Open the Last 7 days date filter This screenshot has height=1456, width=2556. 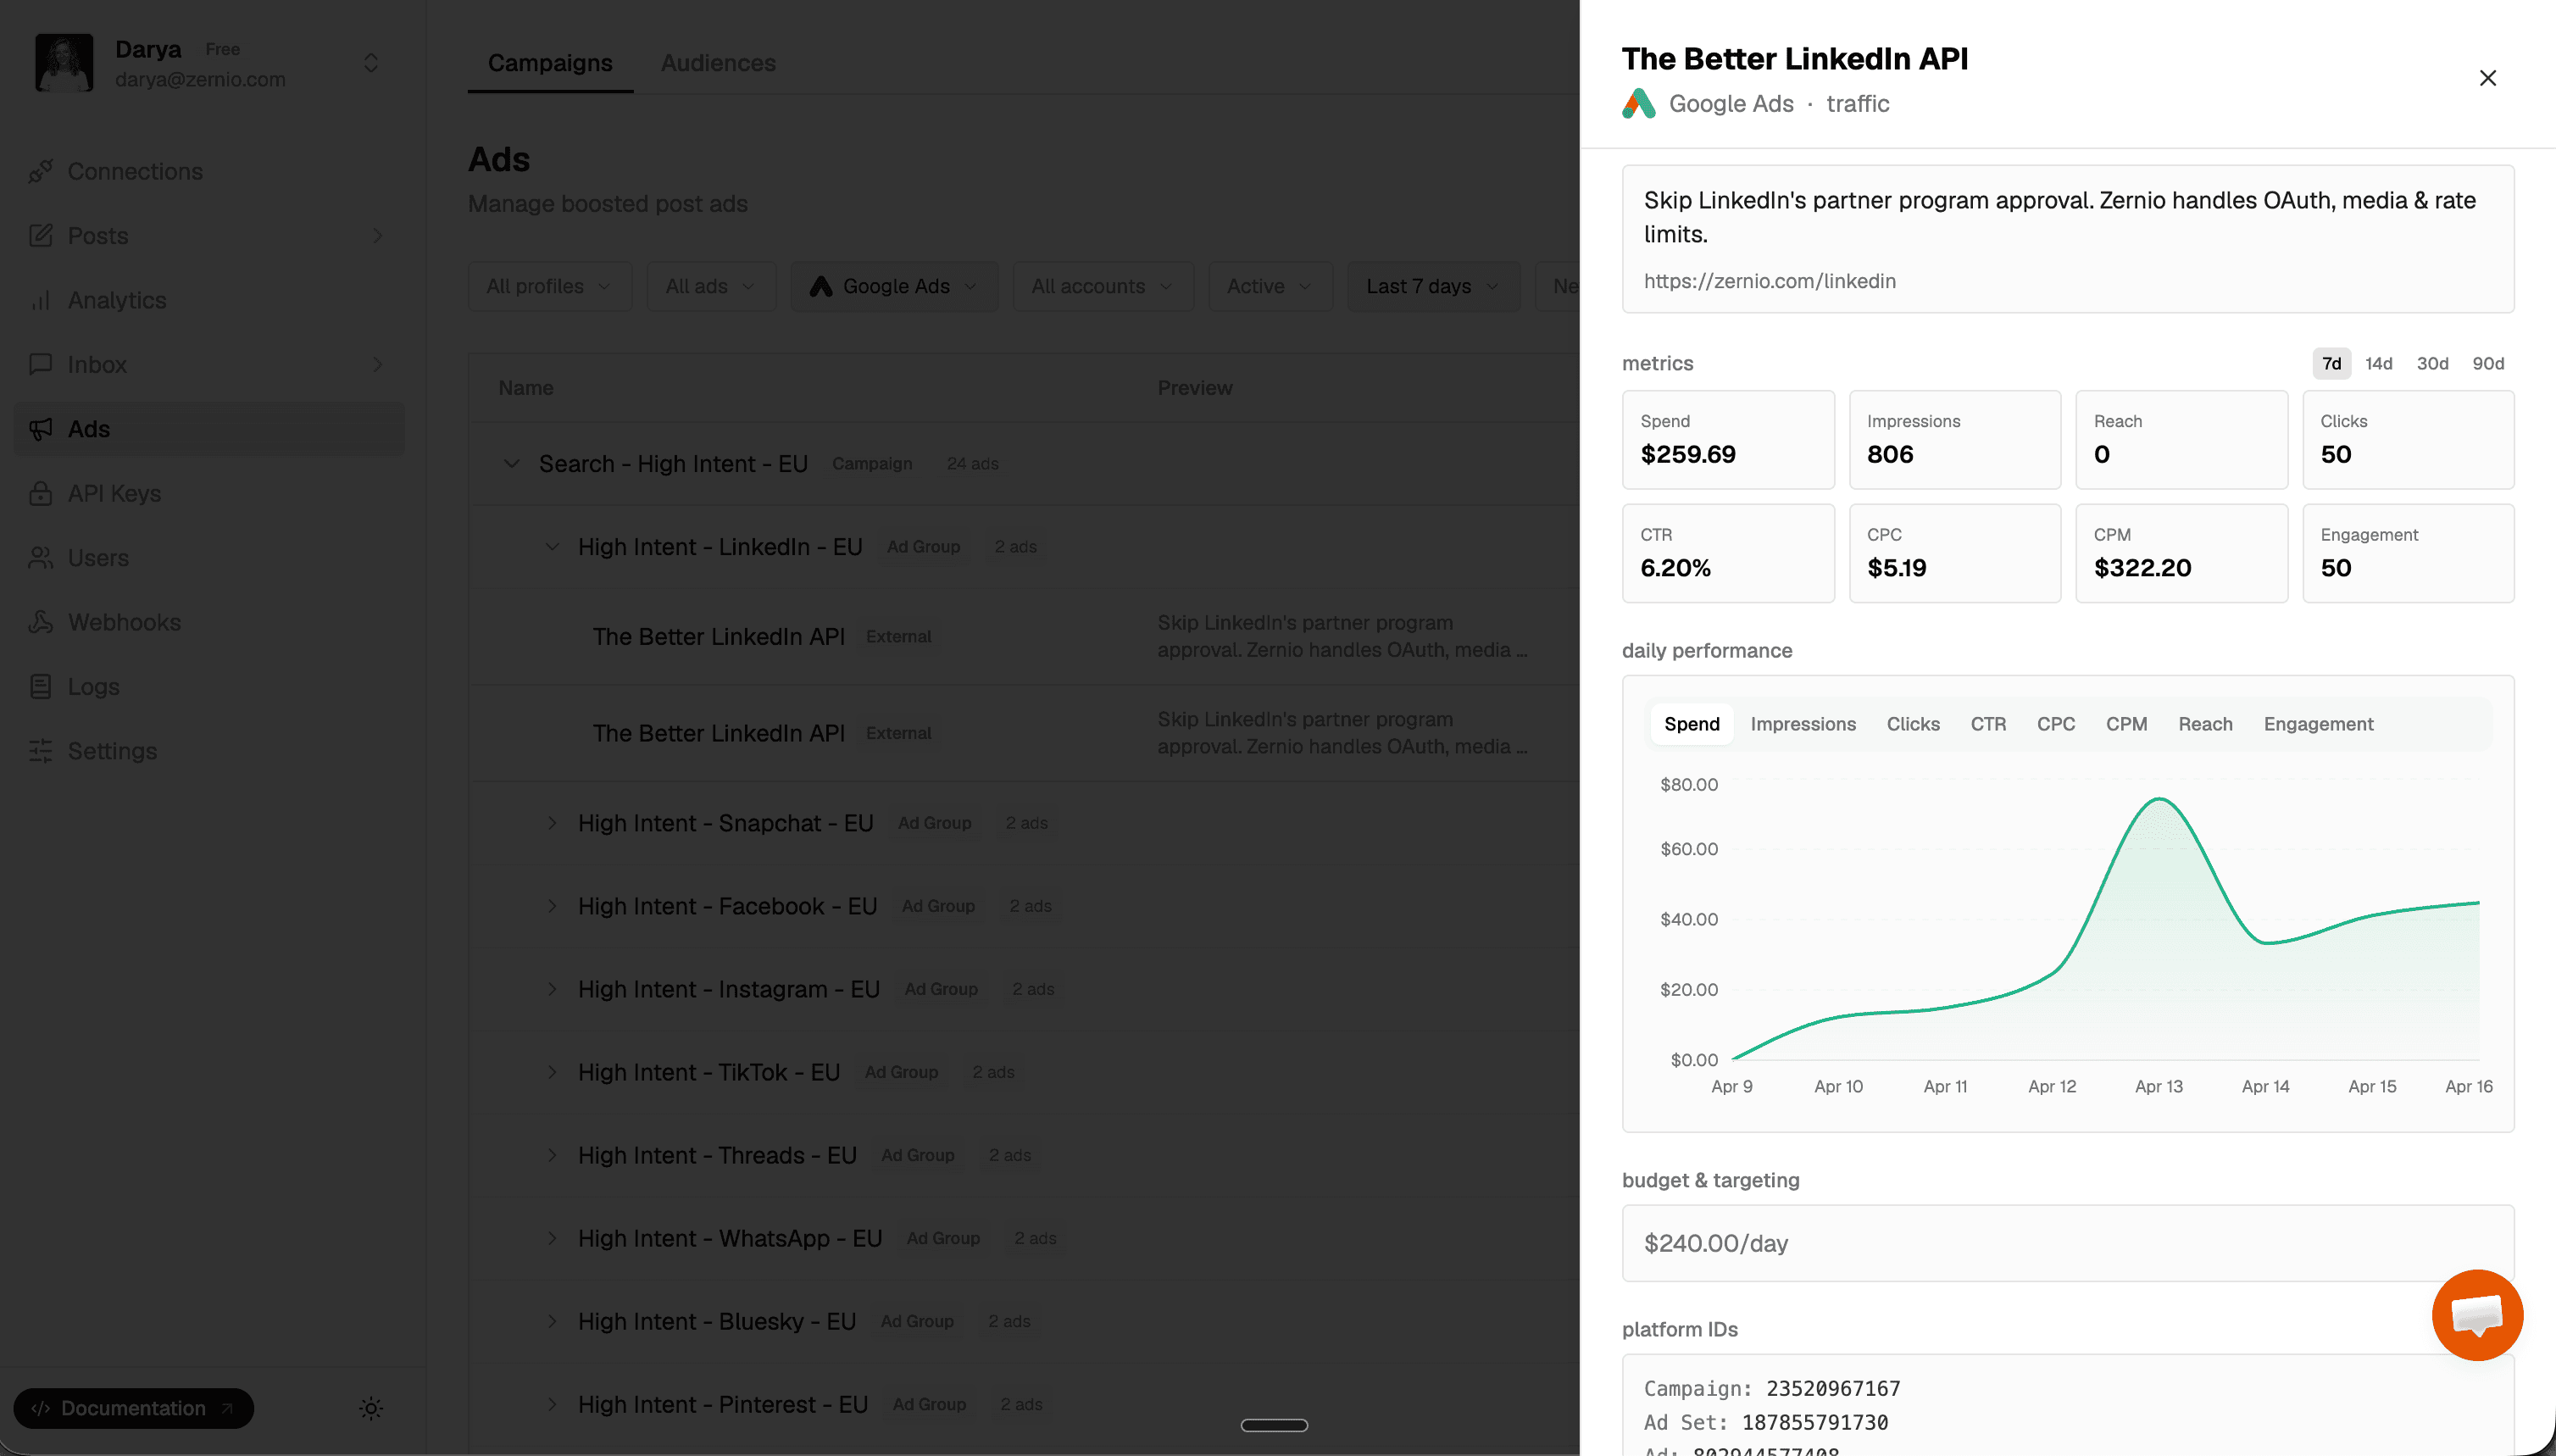1432,286
